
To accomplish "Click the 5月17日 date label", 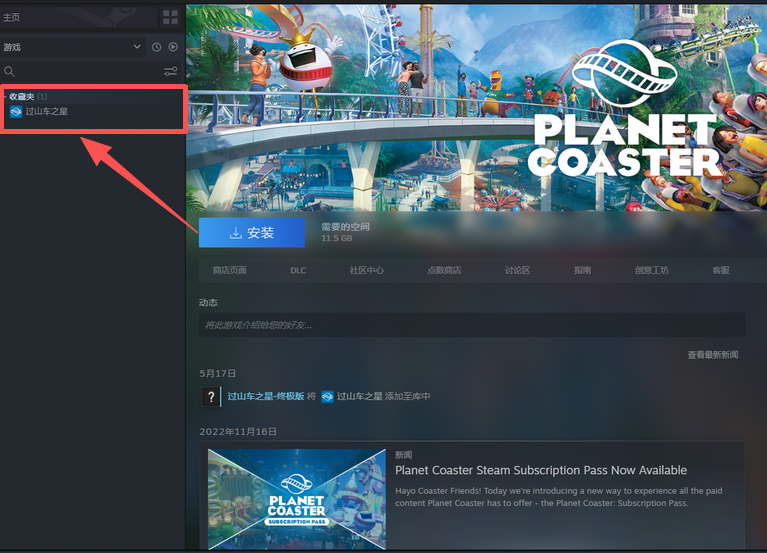I will pos(218,374).
